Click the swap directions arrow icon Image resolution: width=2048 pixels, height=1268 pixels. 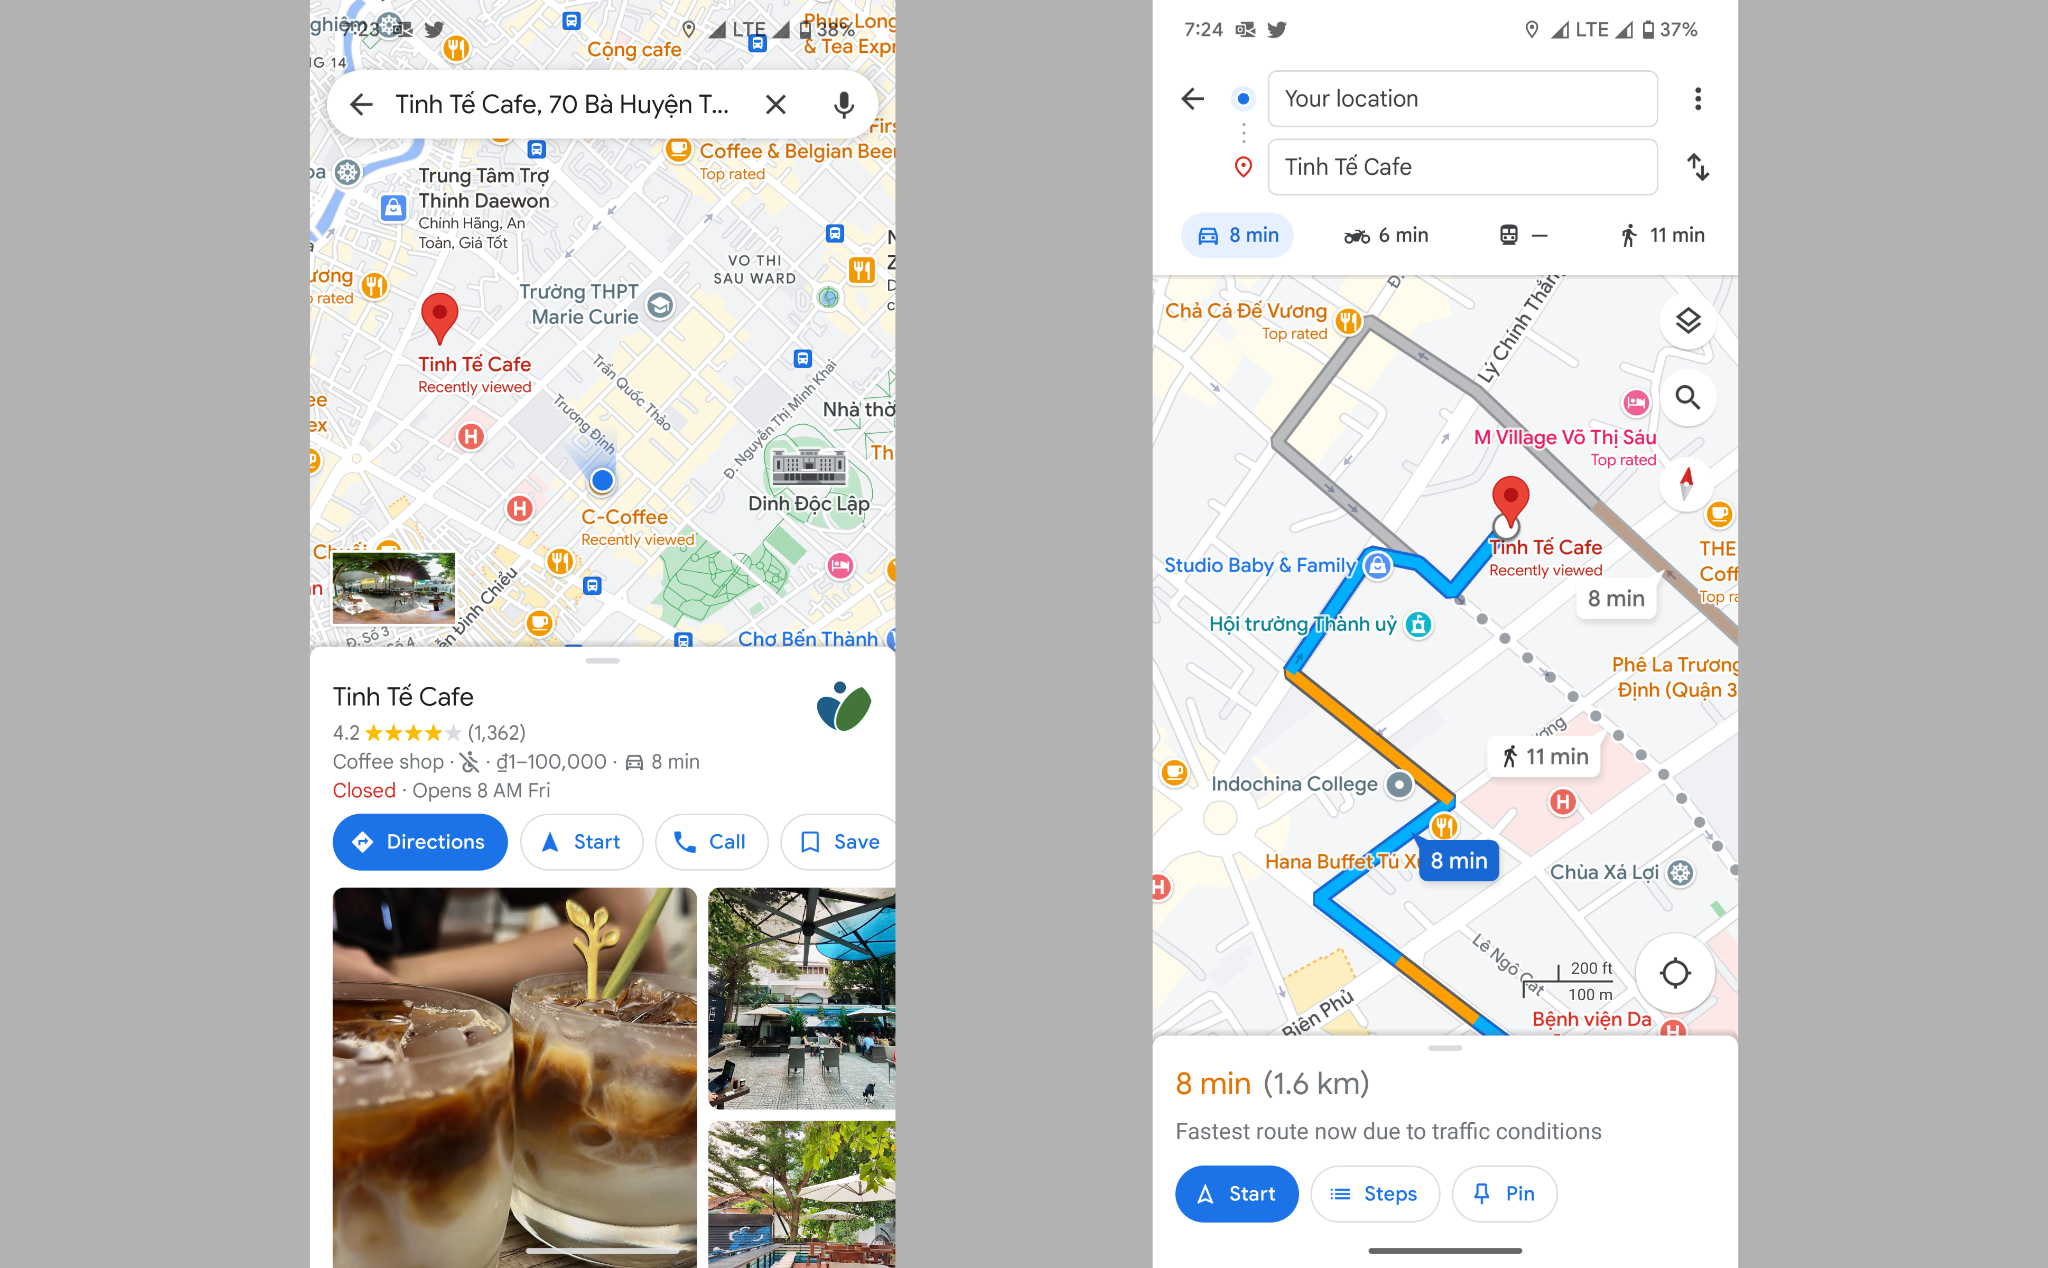pos(1701,165)
